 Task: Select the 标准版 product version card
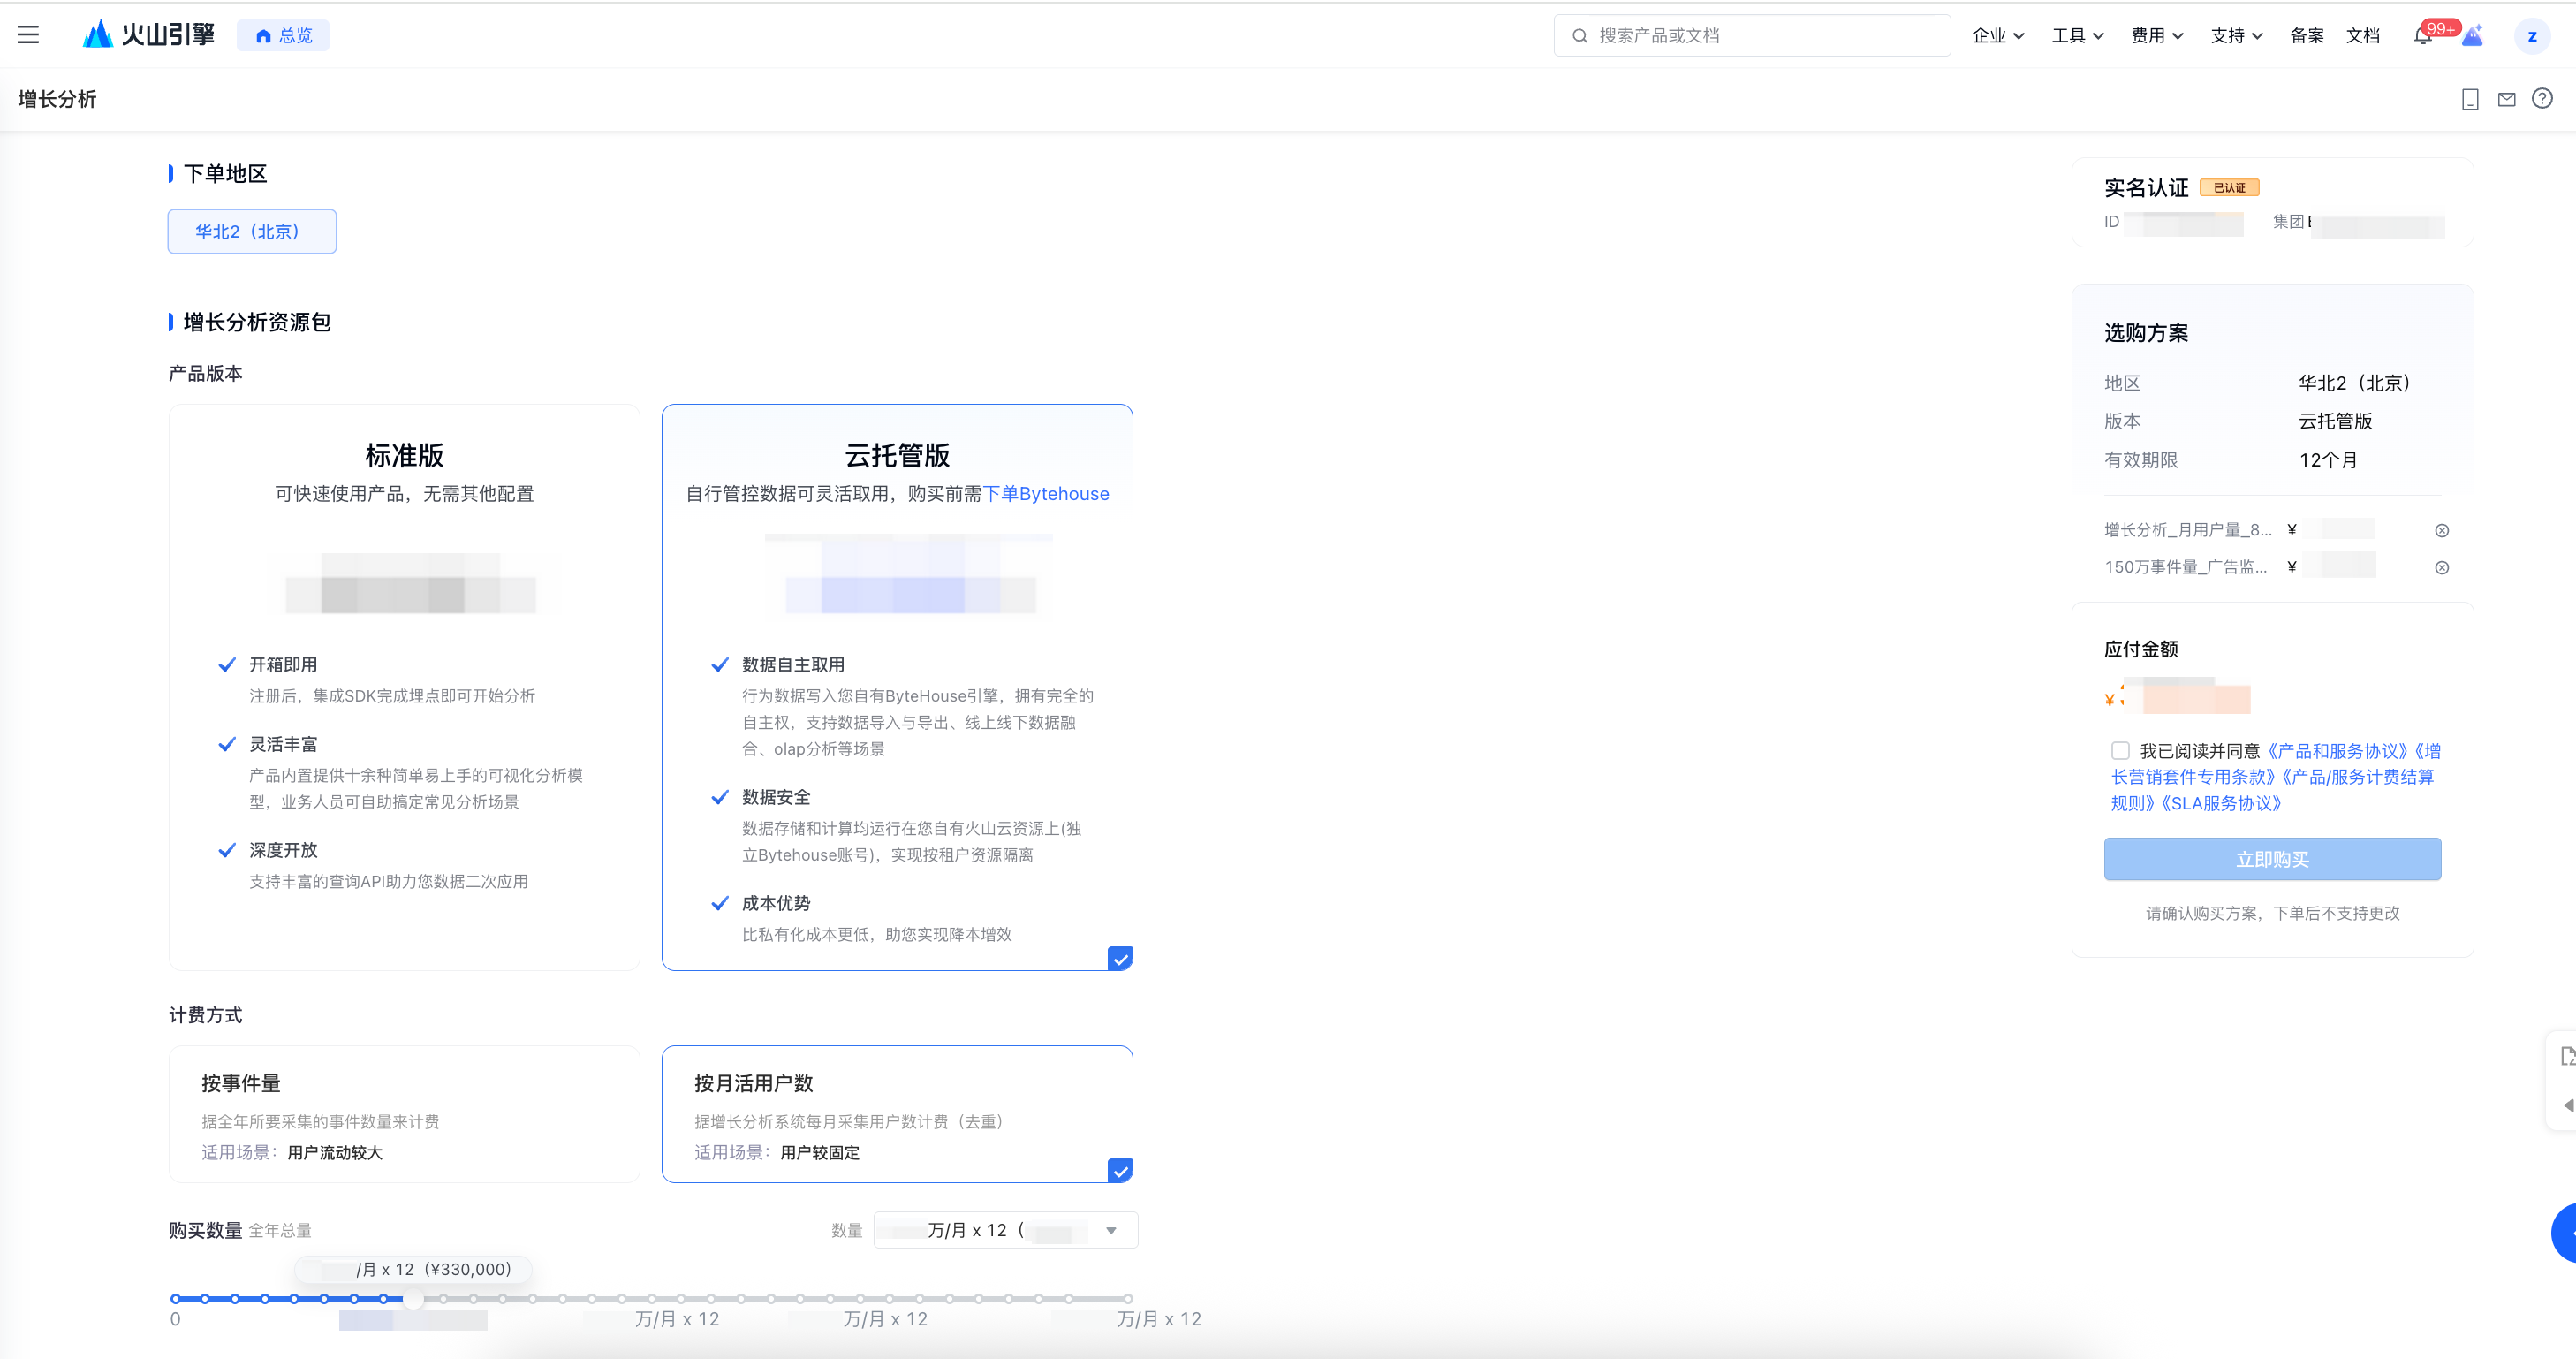click(x=404, y=687)
